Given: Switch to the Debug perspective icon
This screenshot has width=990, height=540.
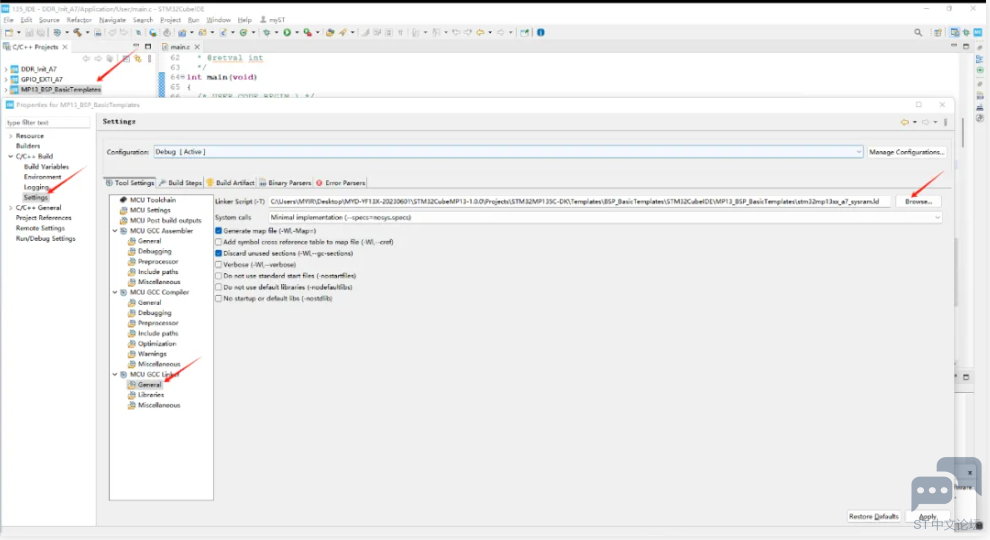Looking at the screenshot, I should 966,32.
